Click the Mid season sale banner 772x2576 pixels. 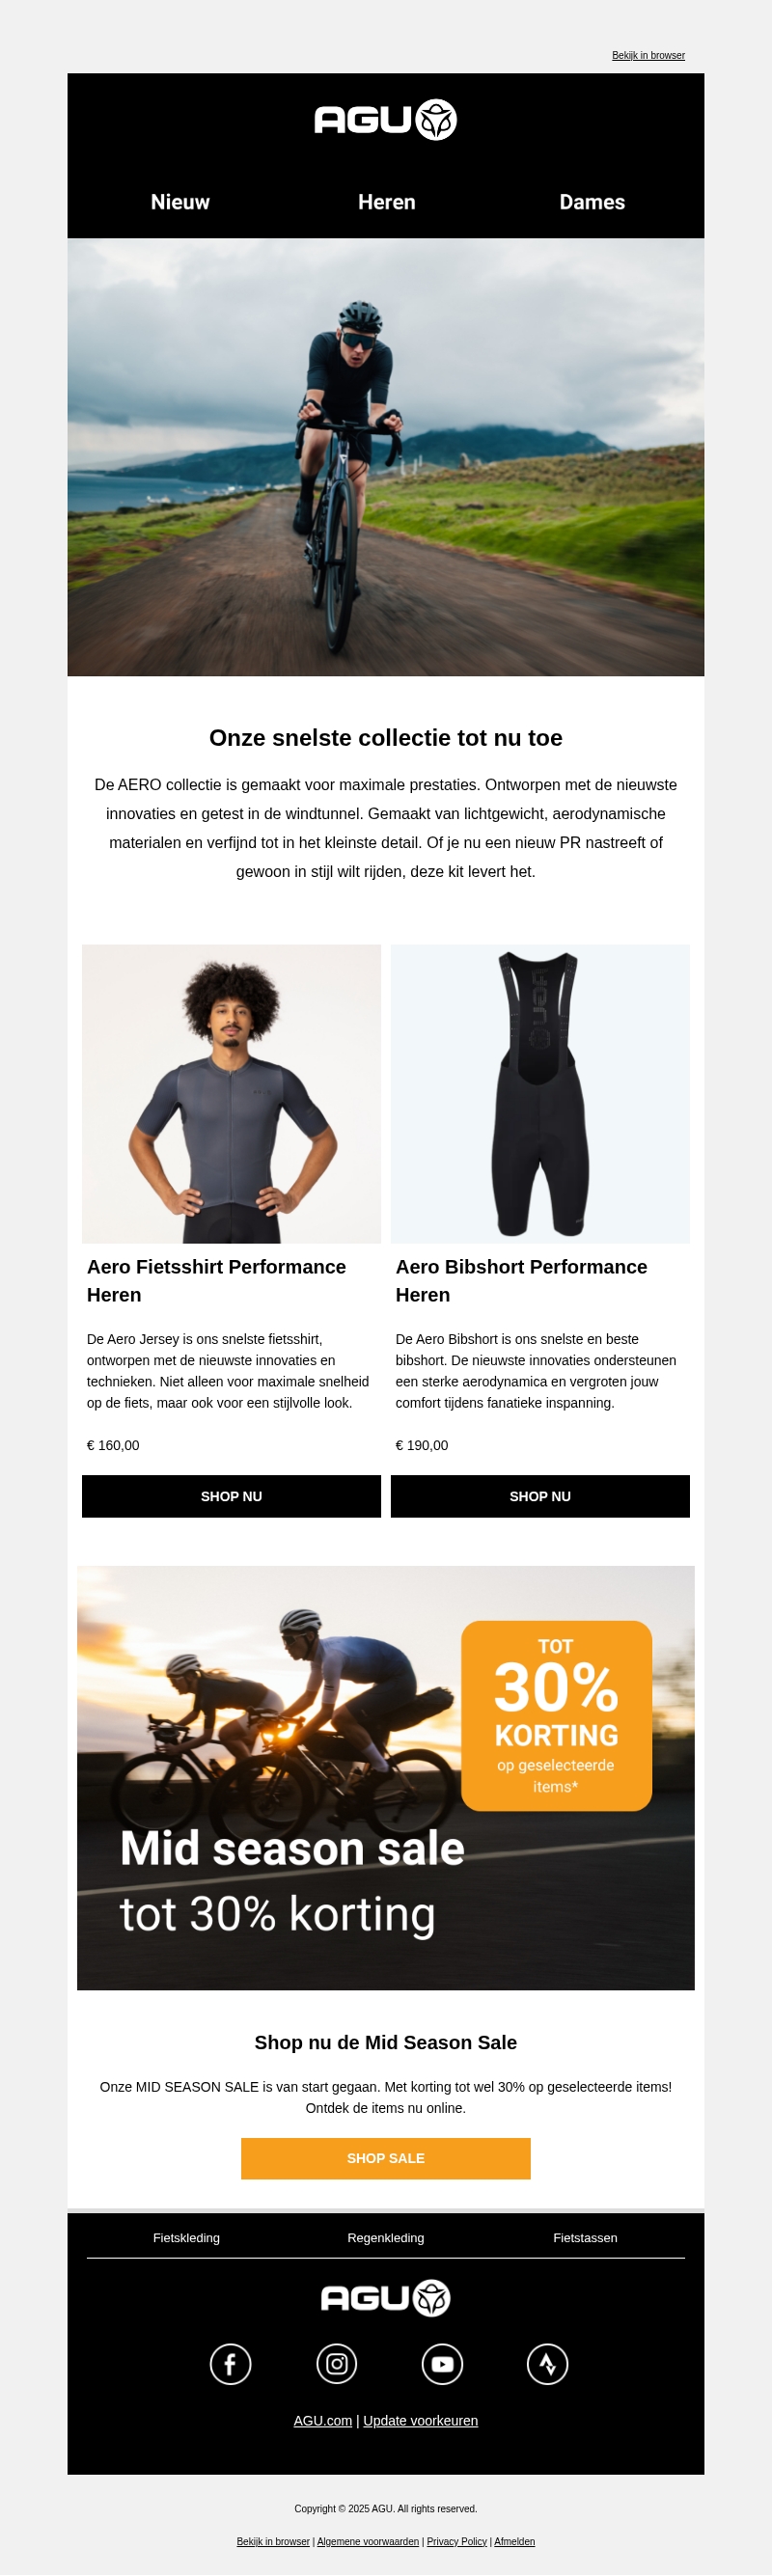click(386, 1778)
